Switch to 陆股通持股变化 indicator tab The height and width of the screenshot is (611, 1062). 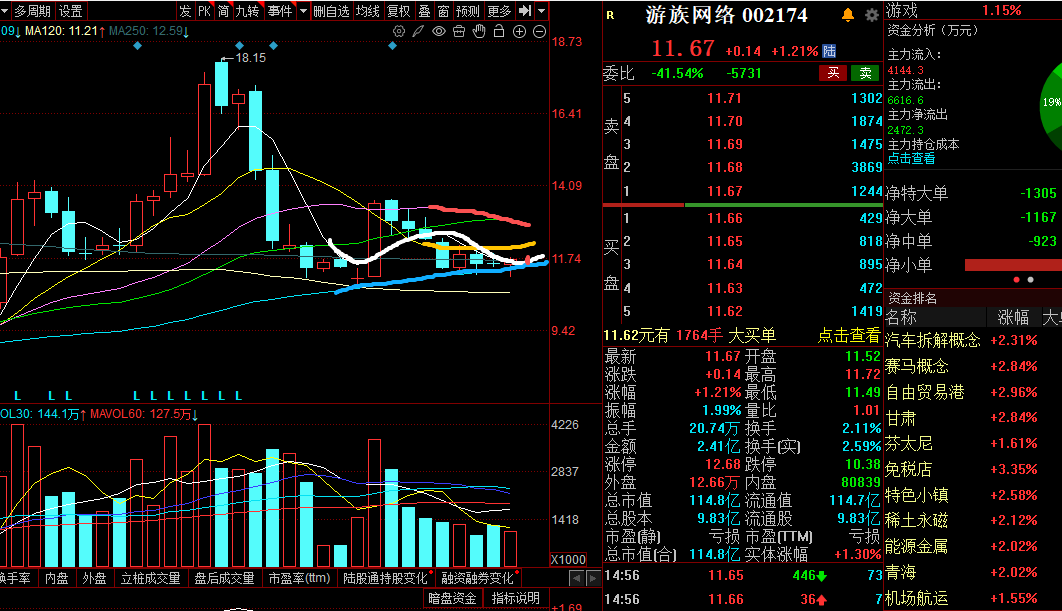pyautogui.click(x=385, y=578)
